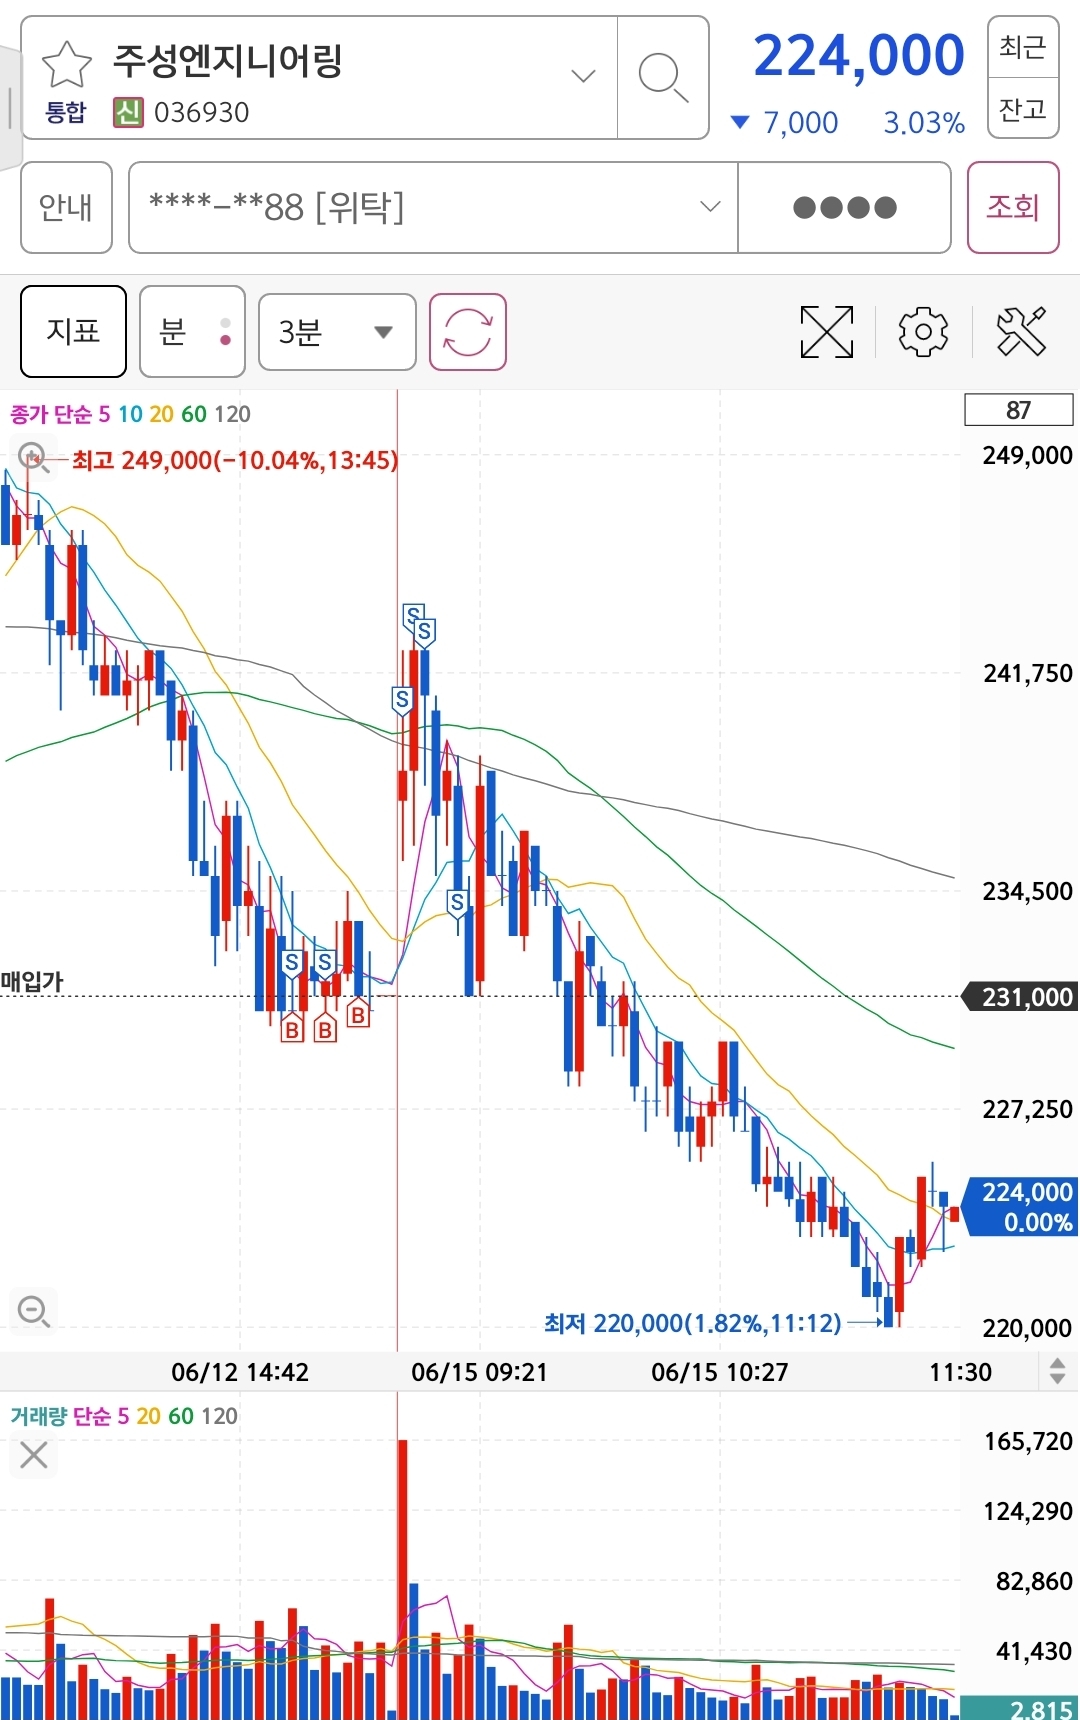Open chart settings gear icon
The width and height of the screenshot is (1080, 1720).
(x=923, y=332)
